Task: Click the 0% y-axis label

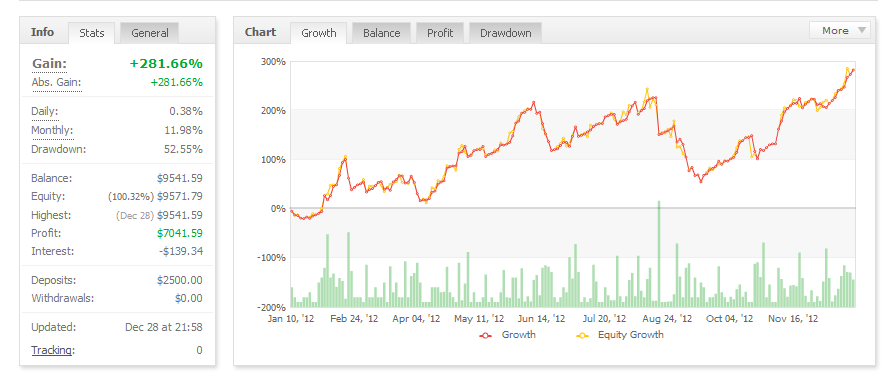Action: coord(278,209)
